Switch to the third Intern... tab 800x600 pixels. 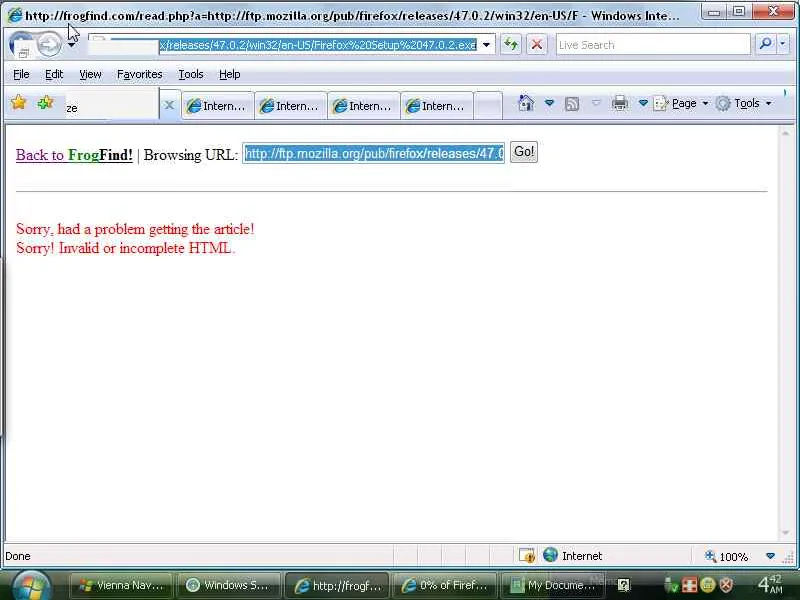click(363, 106)
